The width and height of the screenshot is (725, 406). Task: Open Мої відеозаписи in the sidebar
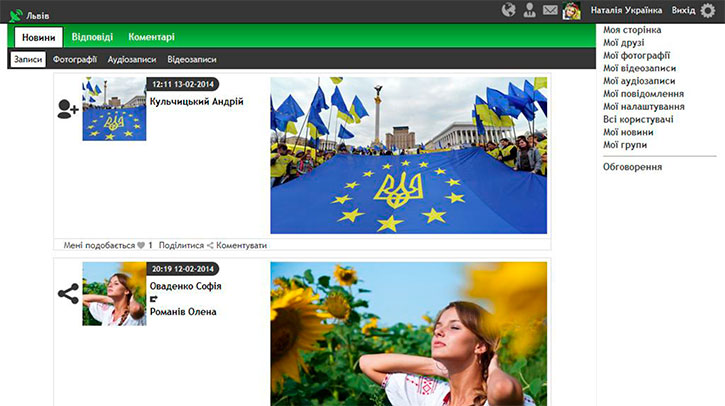coord(639,68)
